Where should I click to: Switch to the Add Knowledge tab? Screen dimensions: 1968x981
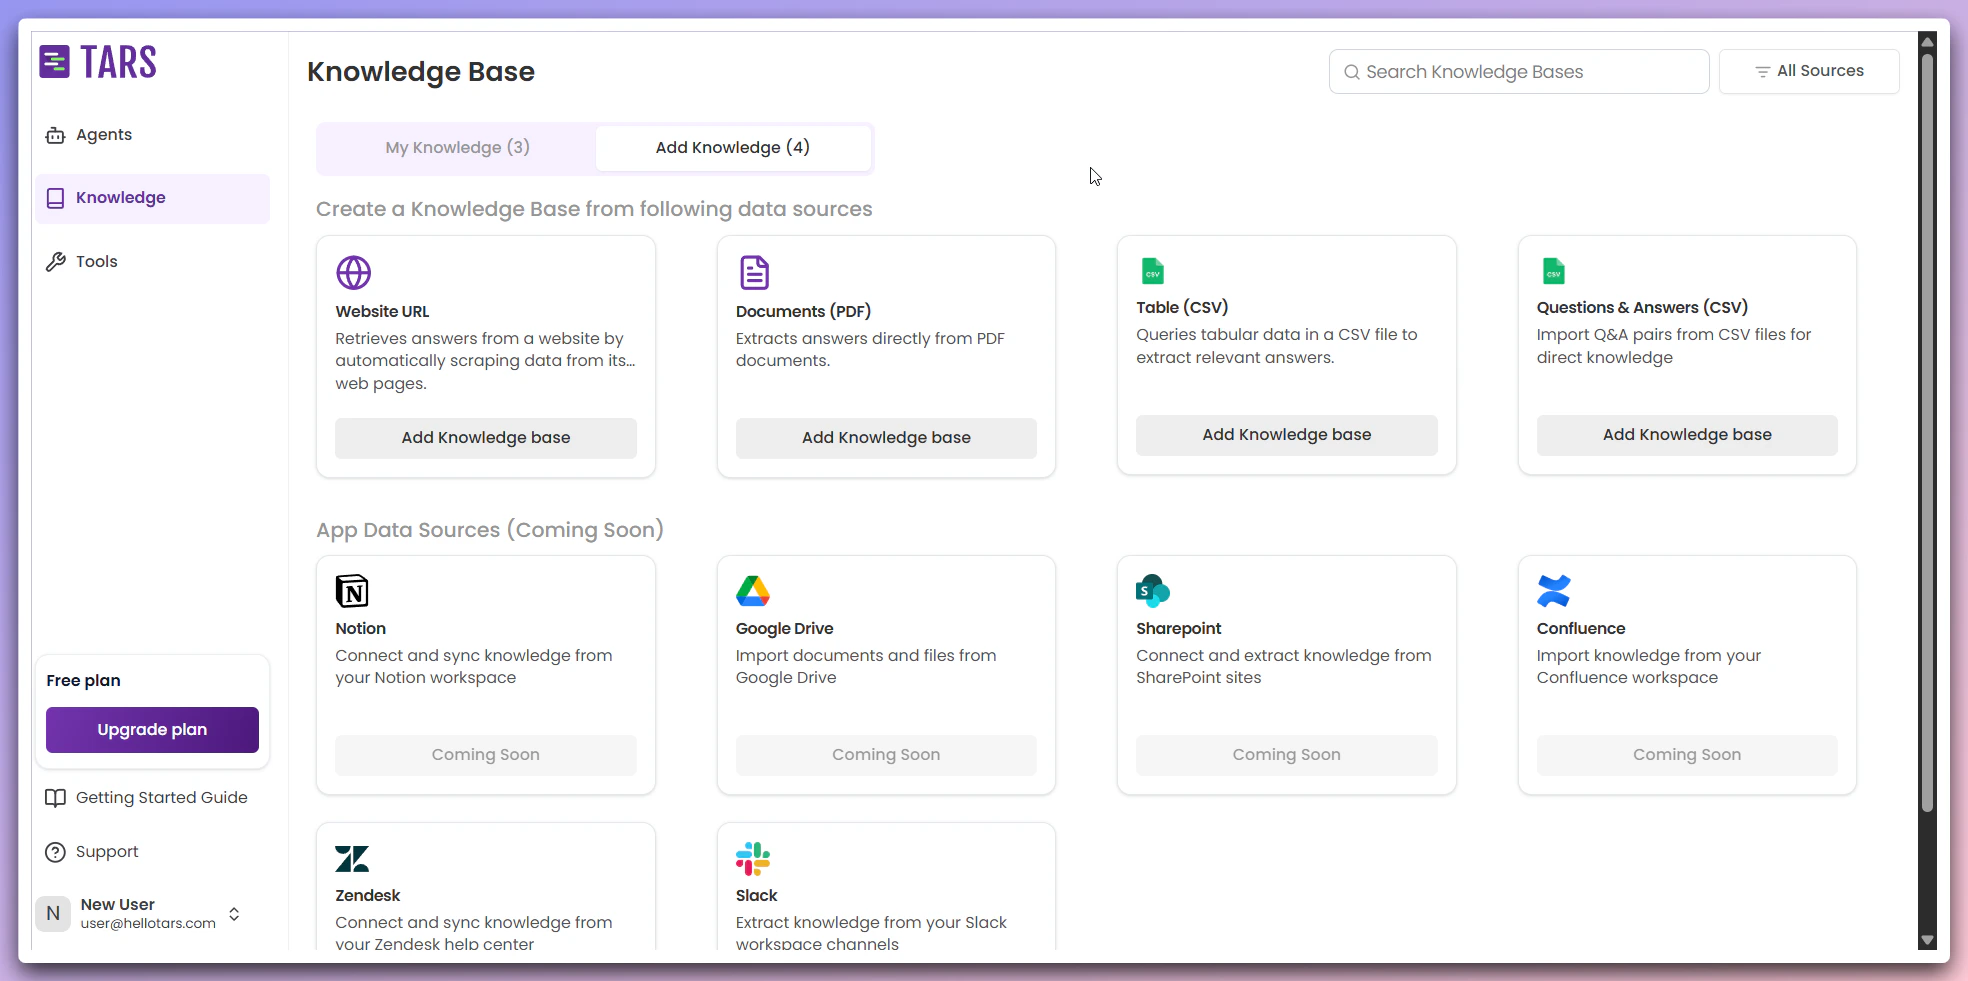pyautogui.click(x=733, y=147)
